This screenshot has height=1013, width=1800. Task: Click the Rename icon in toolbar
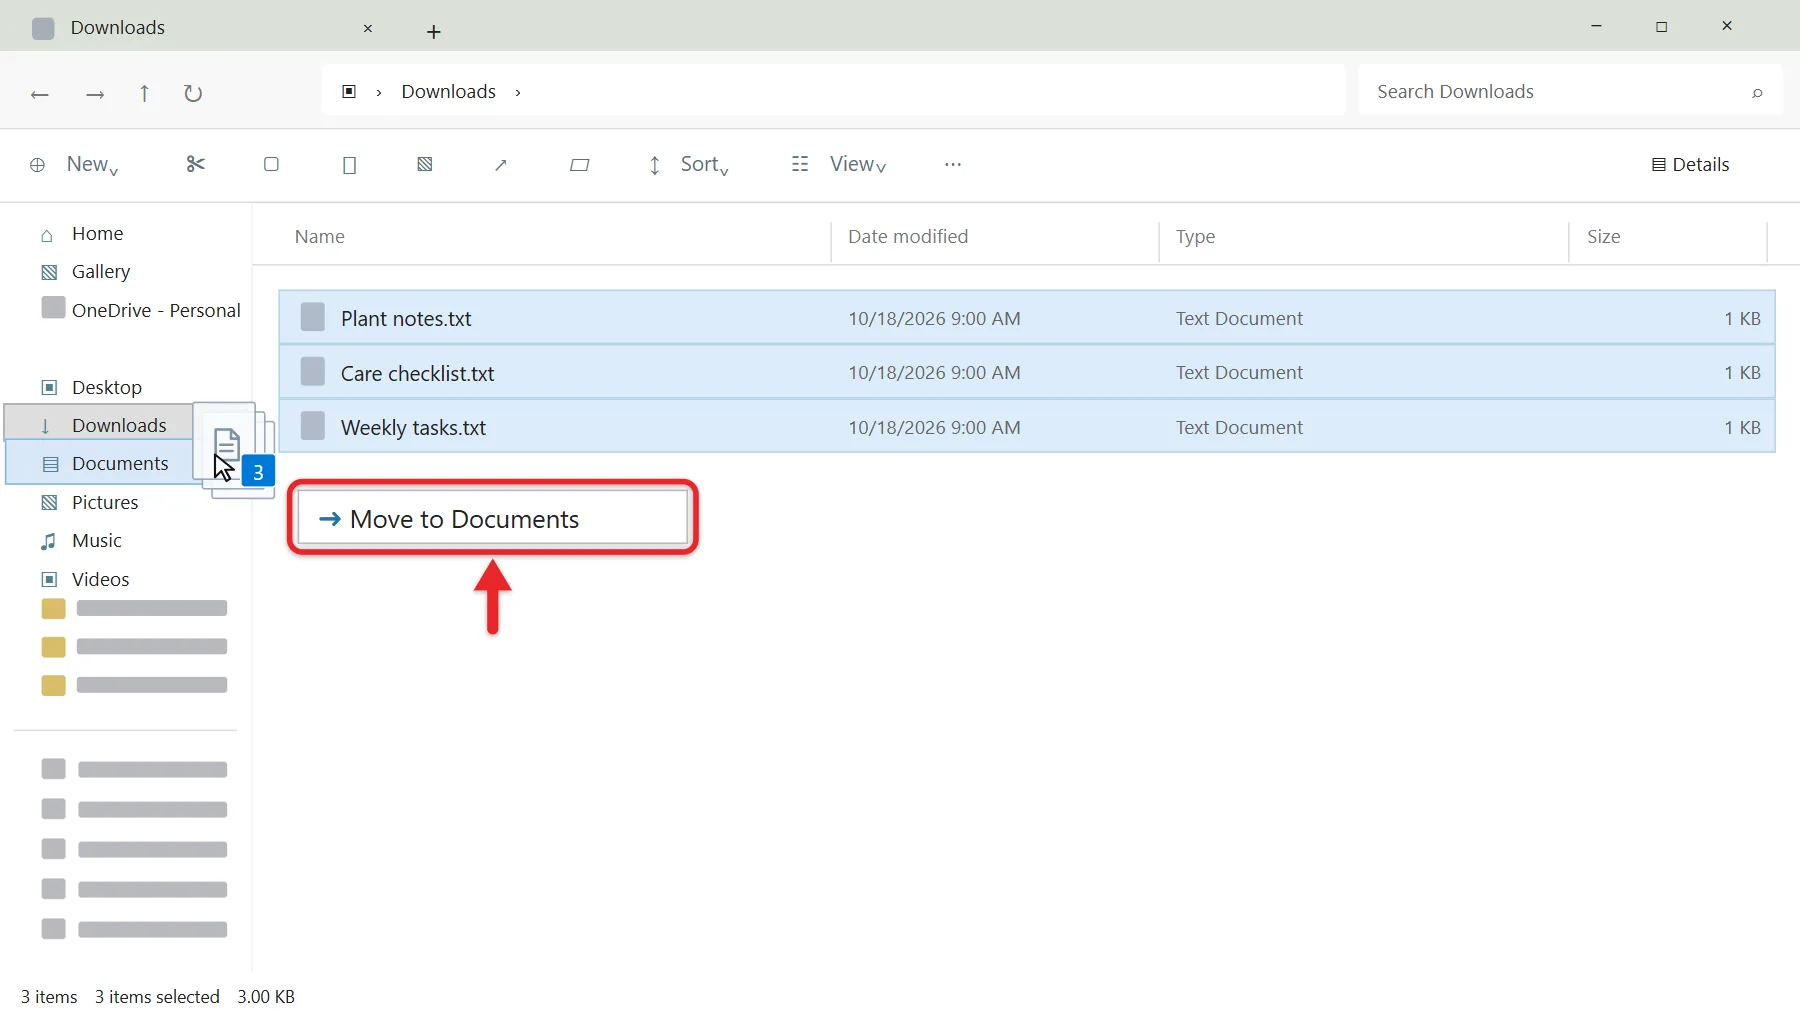(425, 164)
